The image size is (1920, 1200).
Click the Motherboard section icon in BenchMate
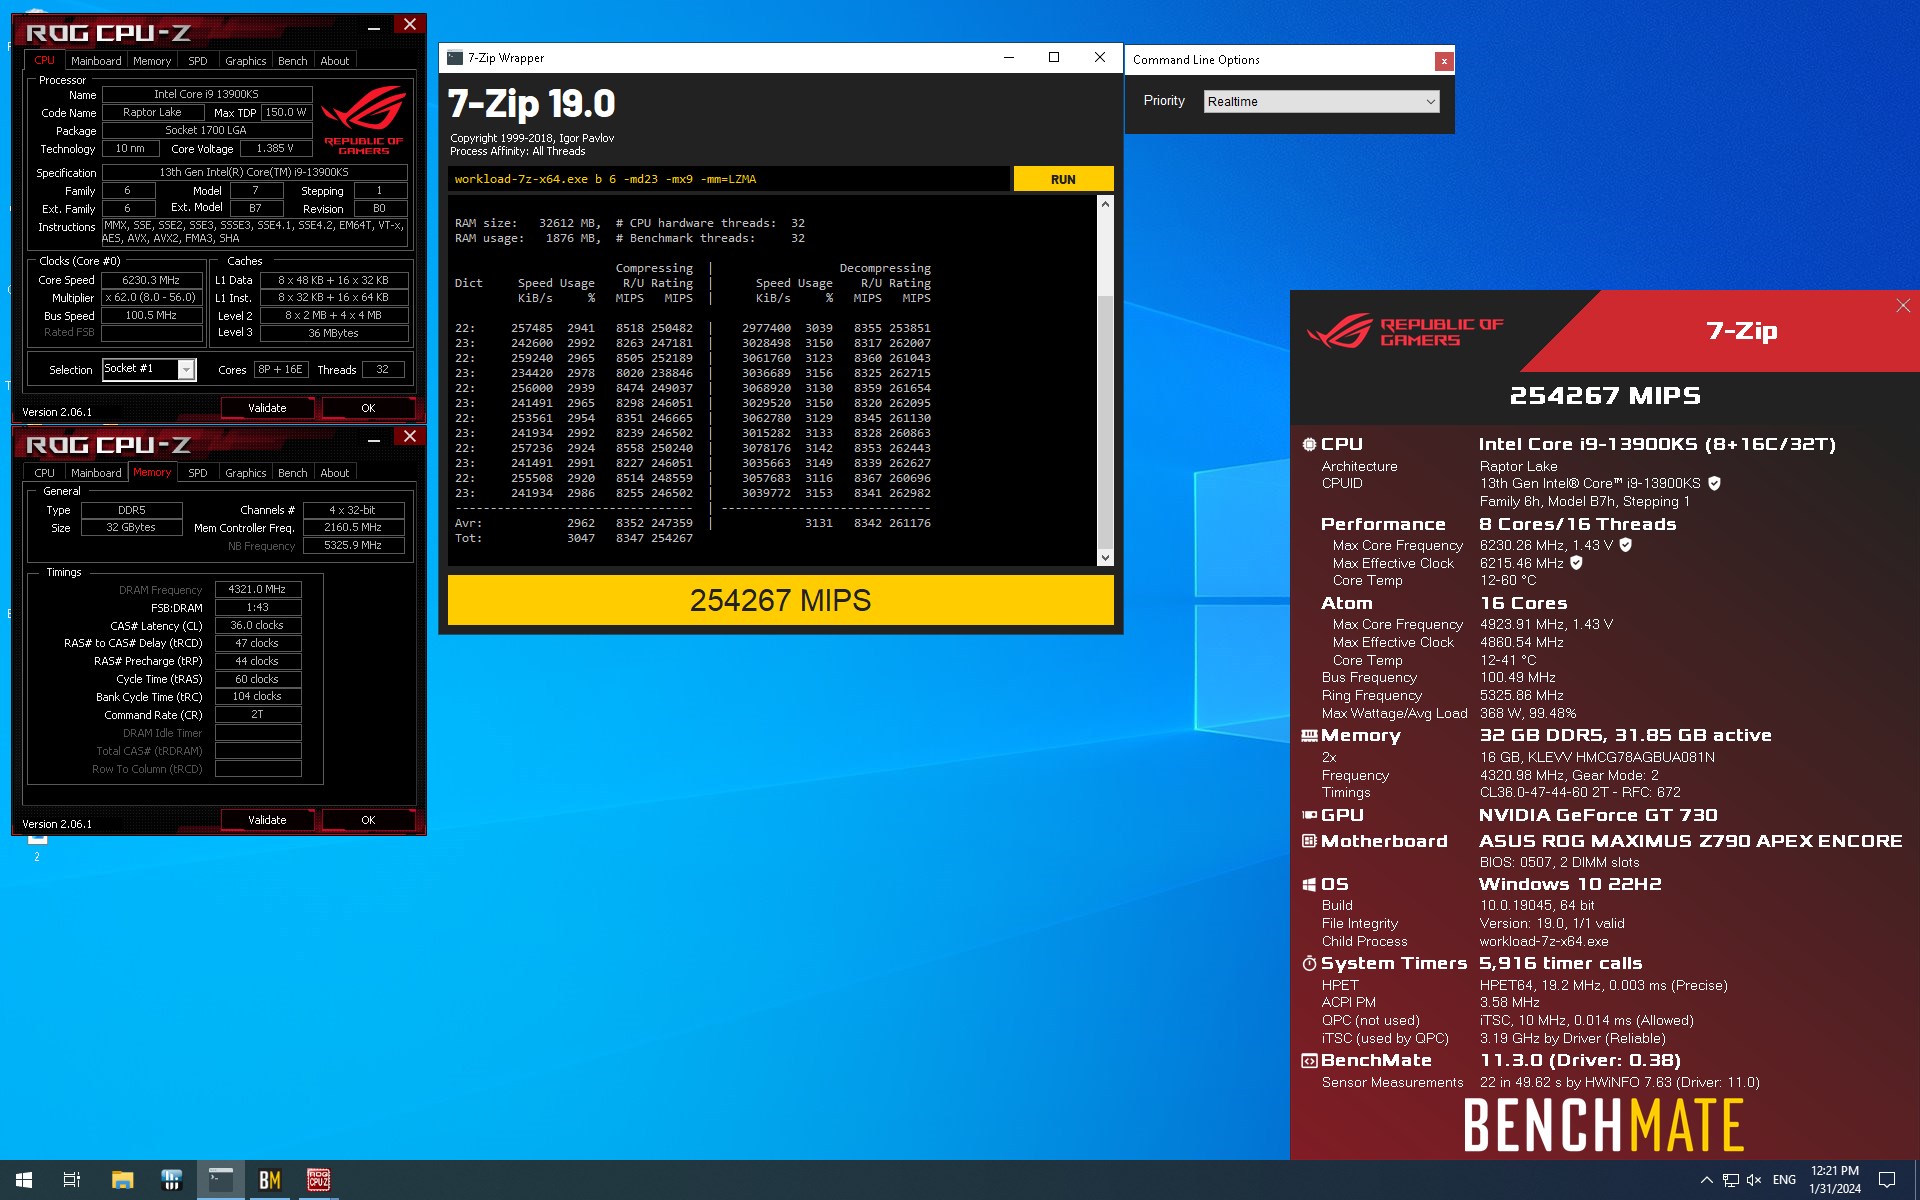(x=1309, y=841)
